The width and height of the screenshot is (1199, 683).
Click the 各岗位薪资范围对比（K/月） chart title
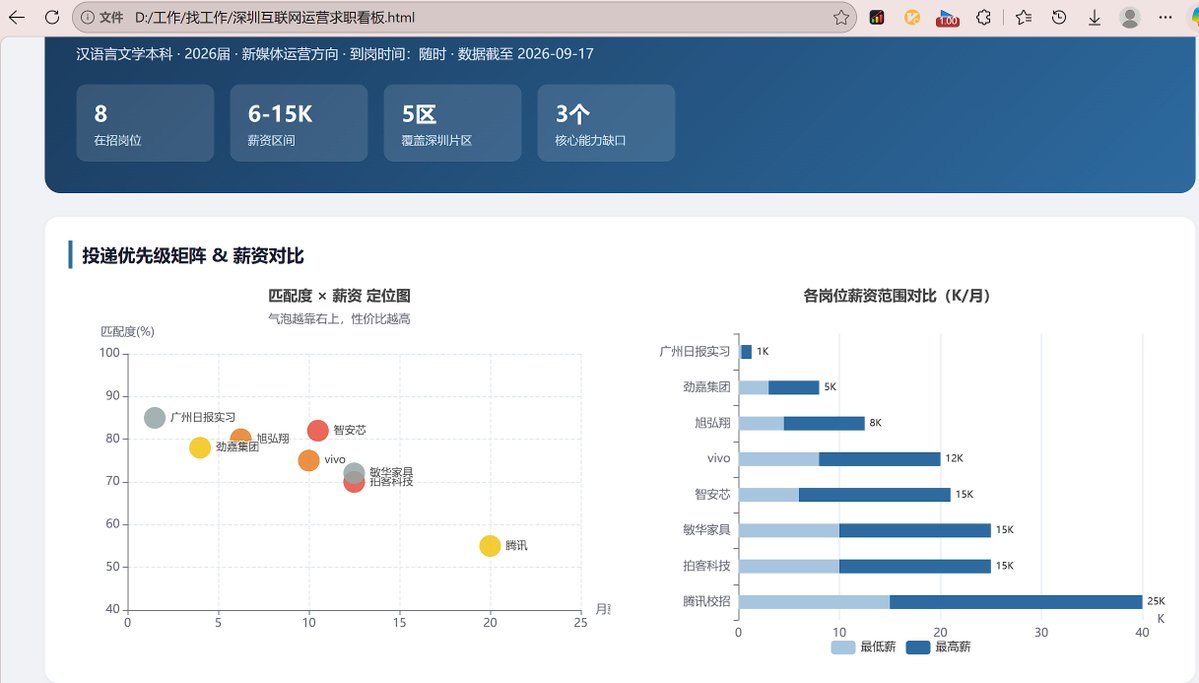point(896,296)
